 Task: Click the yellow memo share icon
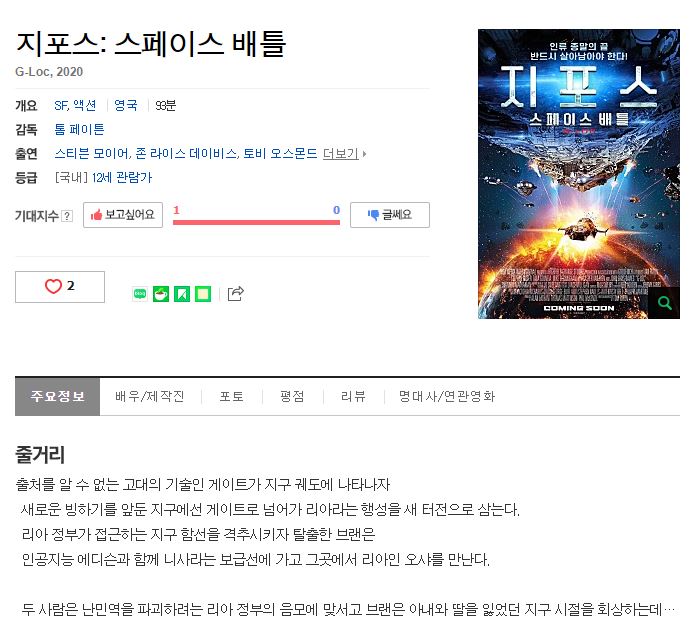[x=203, y=294]
